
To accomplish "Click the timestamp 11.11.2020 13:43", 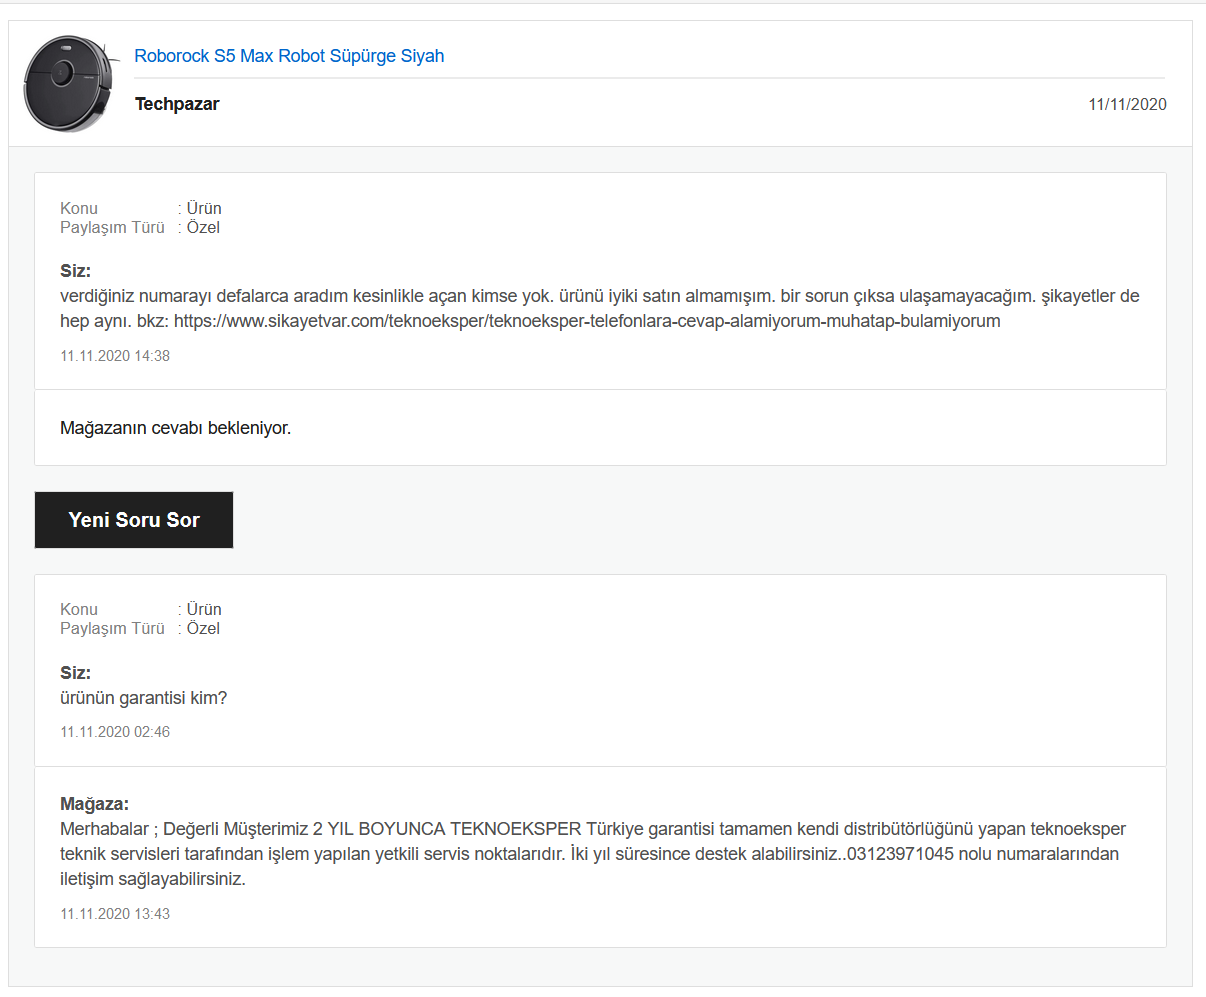I will (115, 914).
